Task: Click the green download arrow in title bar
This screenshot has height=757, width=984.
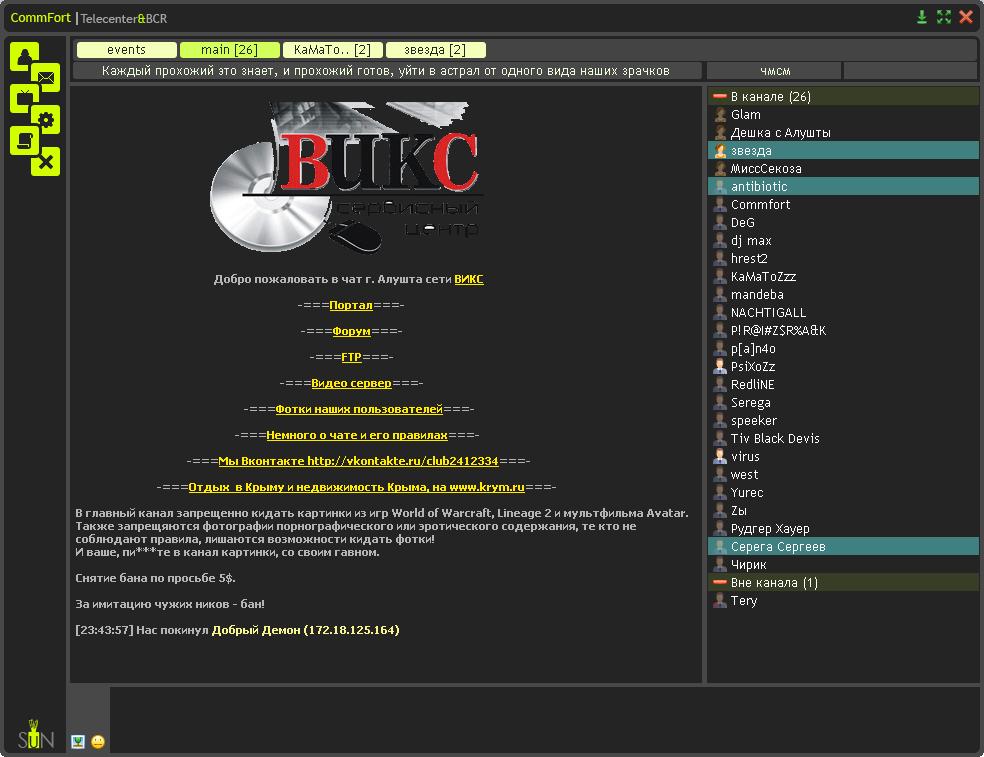Action: (x=922, y=17)
